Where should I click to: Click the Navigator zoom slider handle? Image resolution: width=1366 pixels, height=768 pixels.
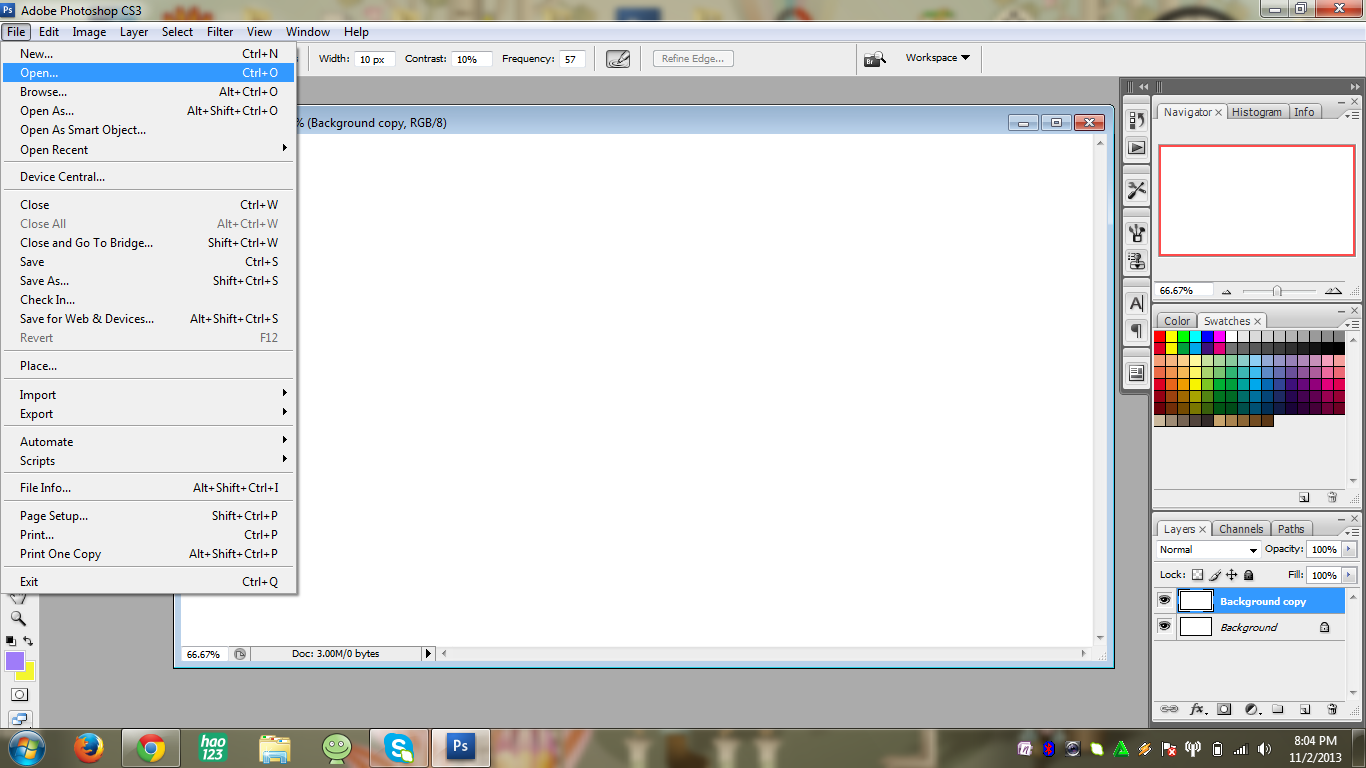point(1277,291)
